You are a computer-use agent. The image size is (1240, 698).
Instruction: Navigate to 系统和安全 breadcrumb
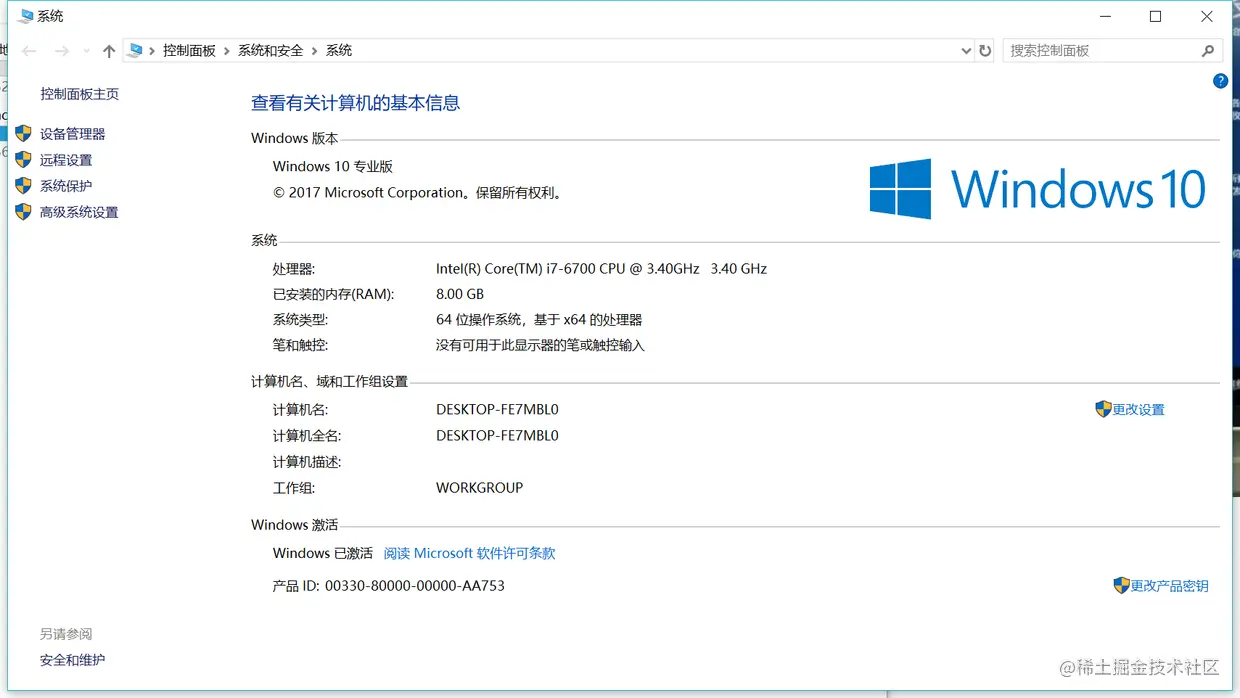coord(270,51)
